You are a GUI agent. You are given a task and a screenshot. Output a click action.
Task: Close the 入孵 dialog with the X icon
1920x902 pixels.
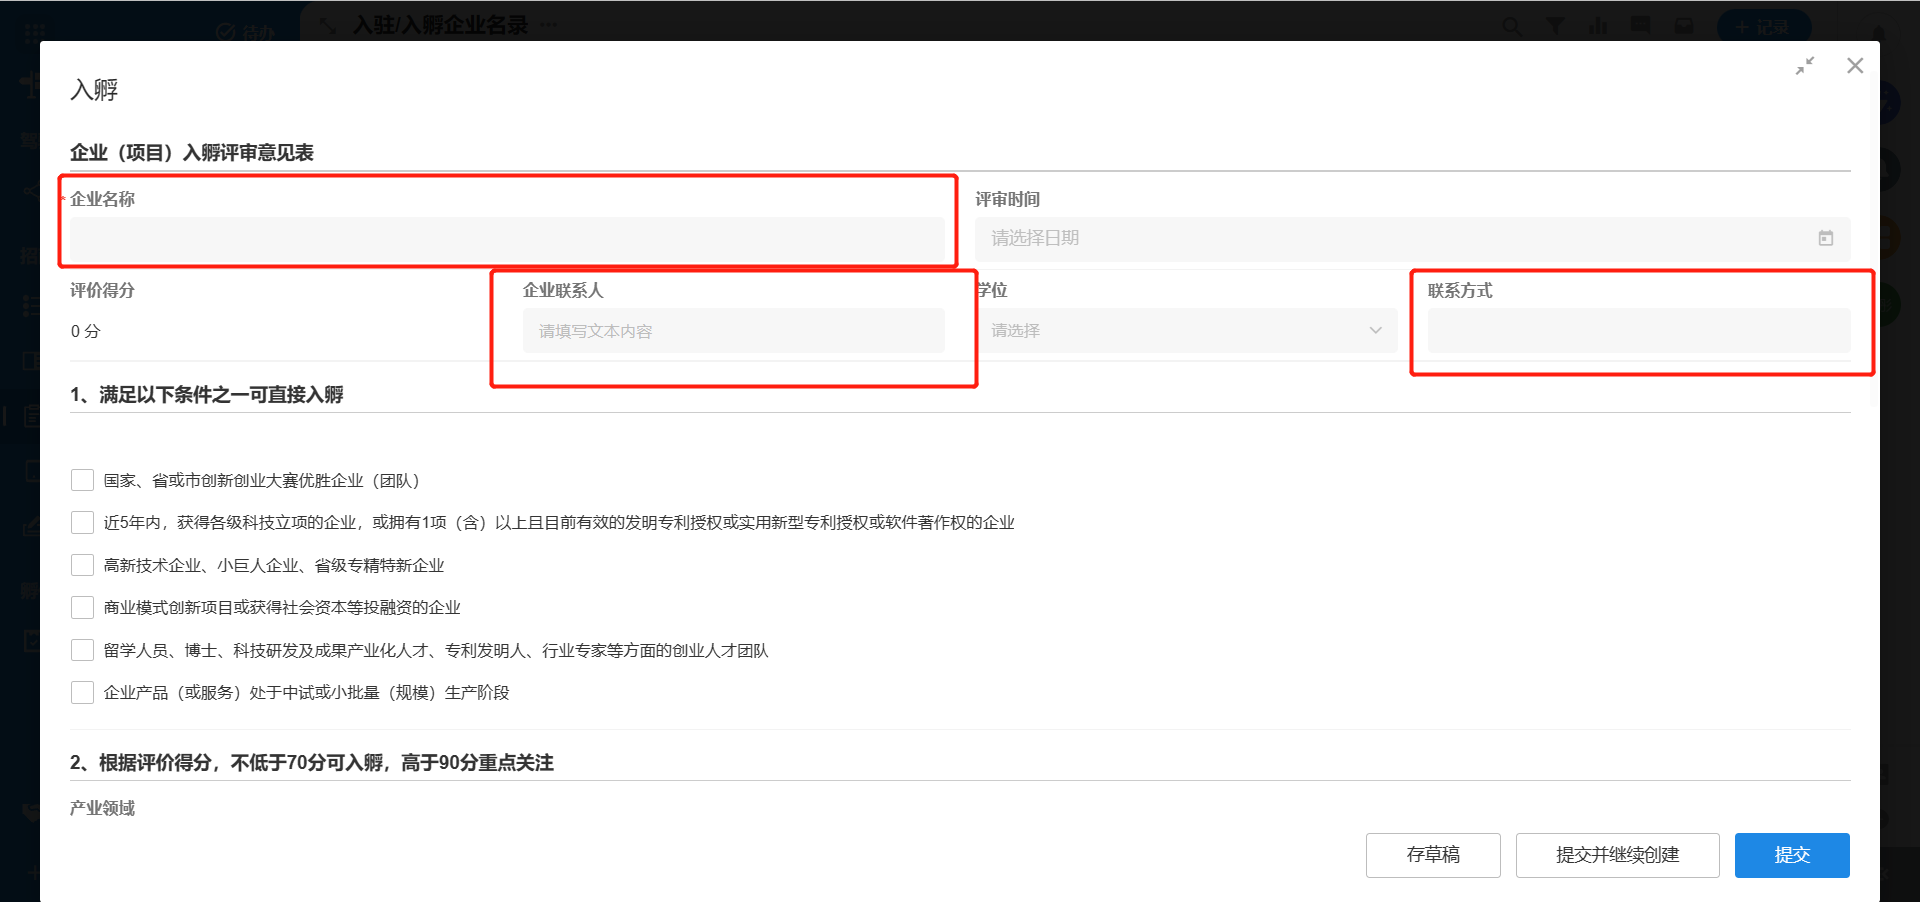coord(1855,66)
